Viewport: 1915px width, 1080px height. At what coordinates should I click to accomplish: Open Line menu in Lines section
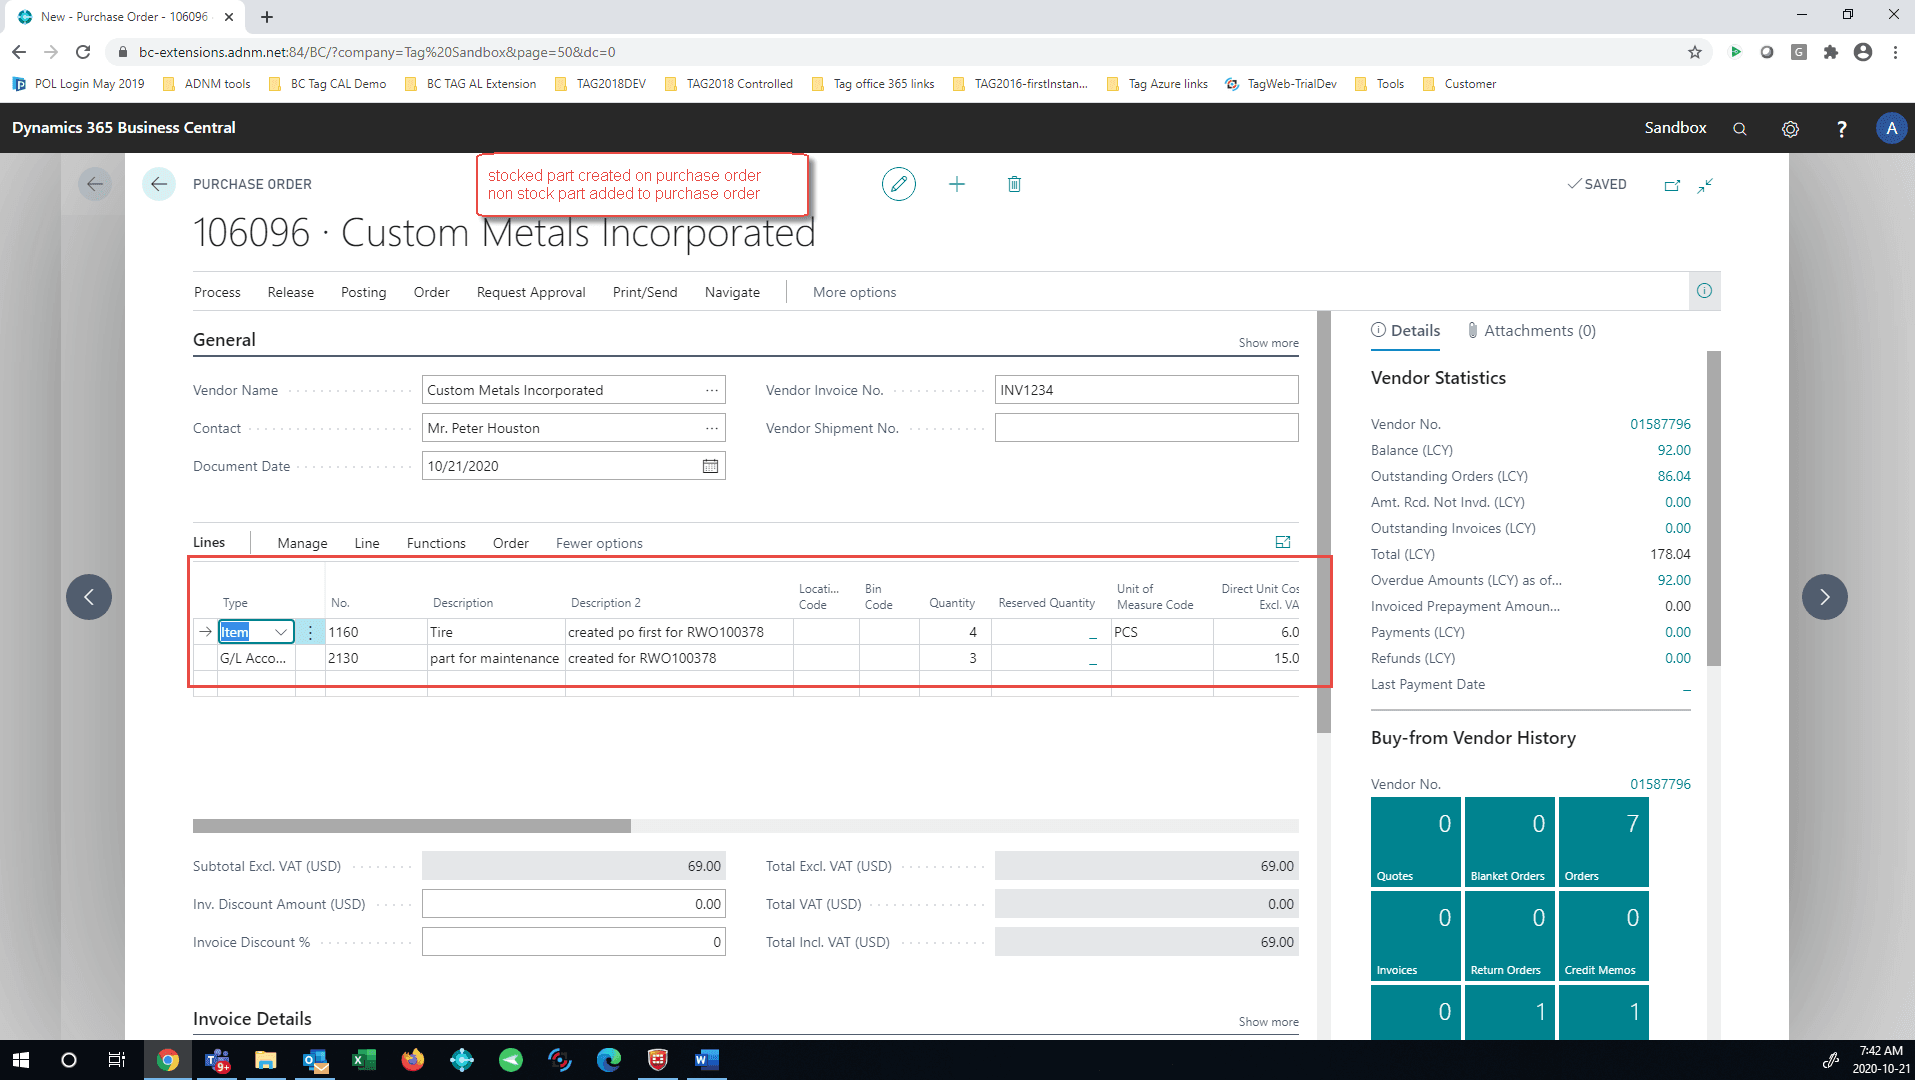click(x=367, y=543)
